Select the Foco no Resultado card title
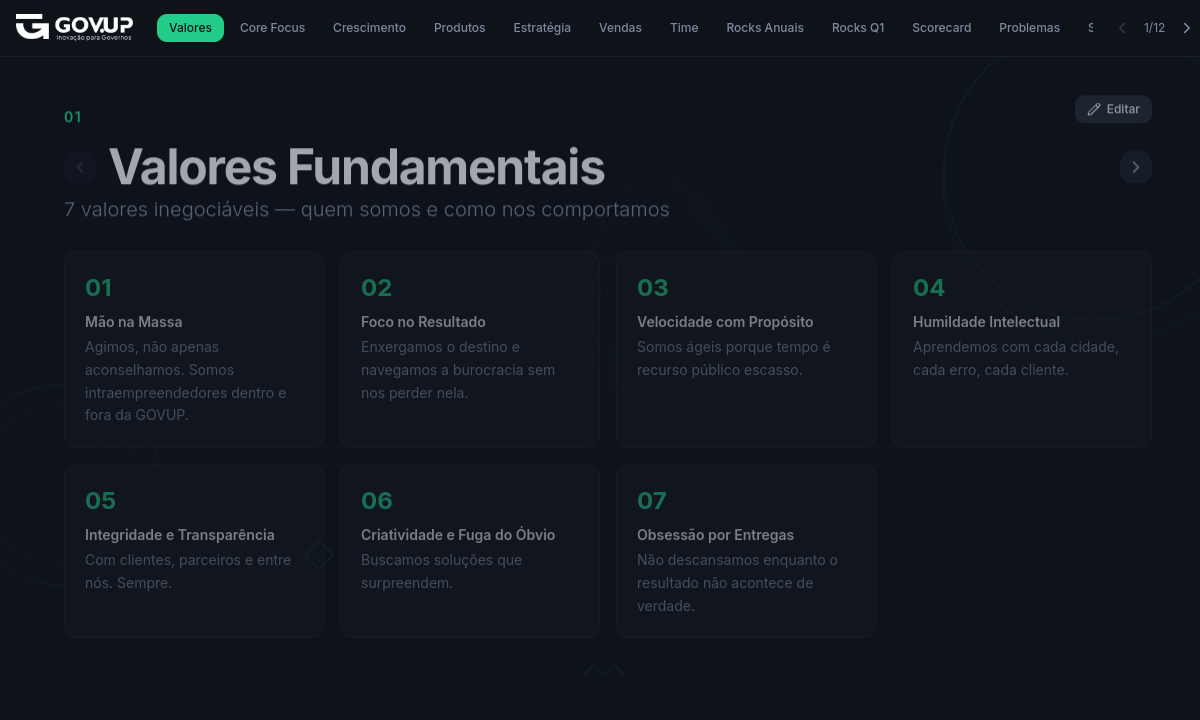 [423, 322]
